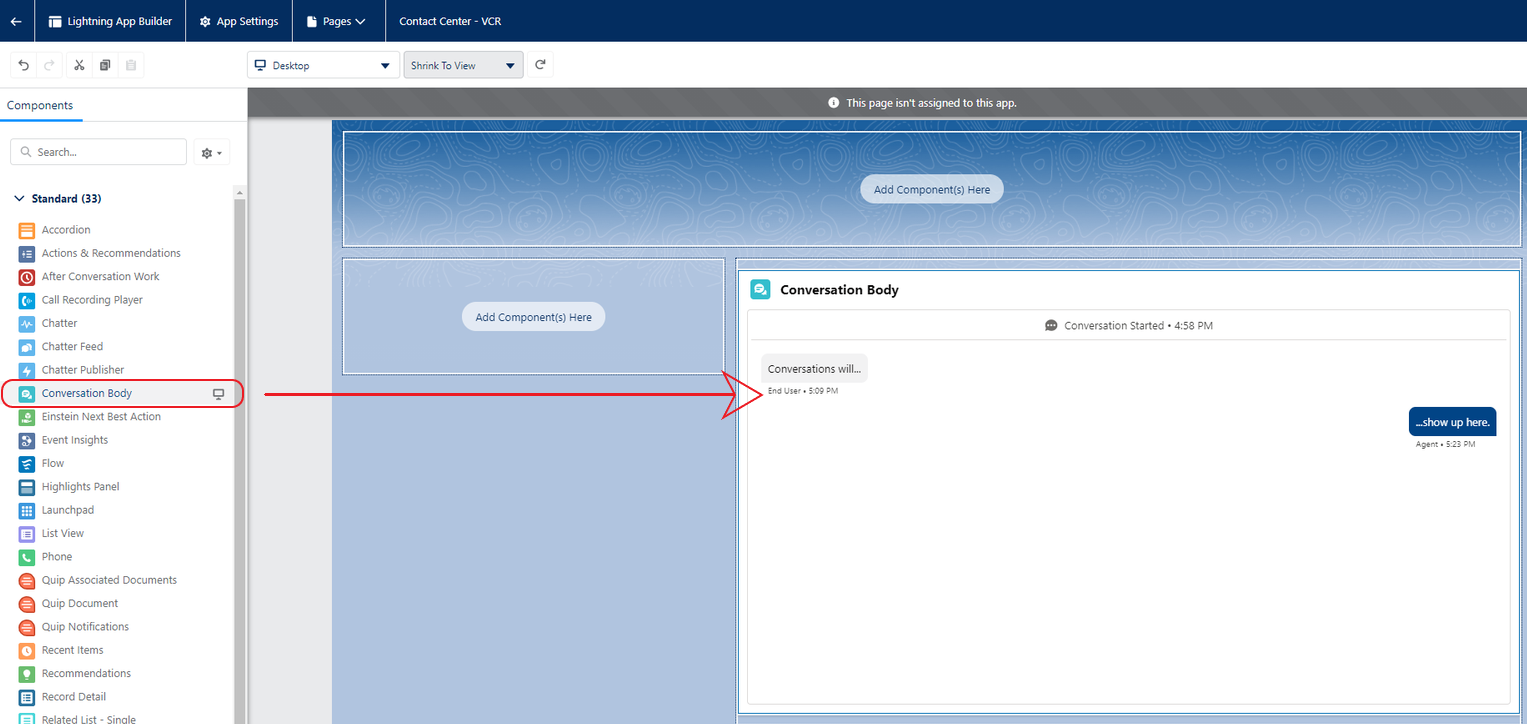Click the 'Conversations will...' message bubble
This screenshot has width=1527, height=724.
(814, 369)
